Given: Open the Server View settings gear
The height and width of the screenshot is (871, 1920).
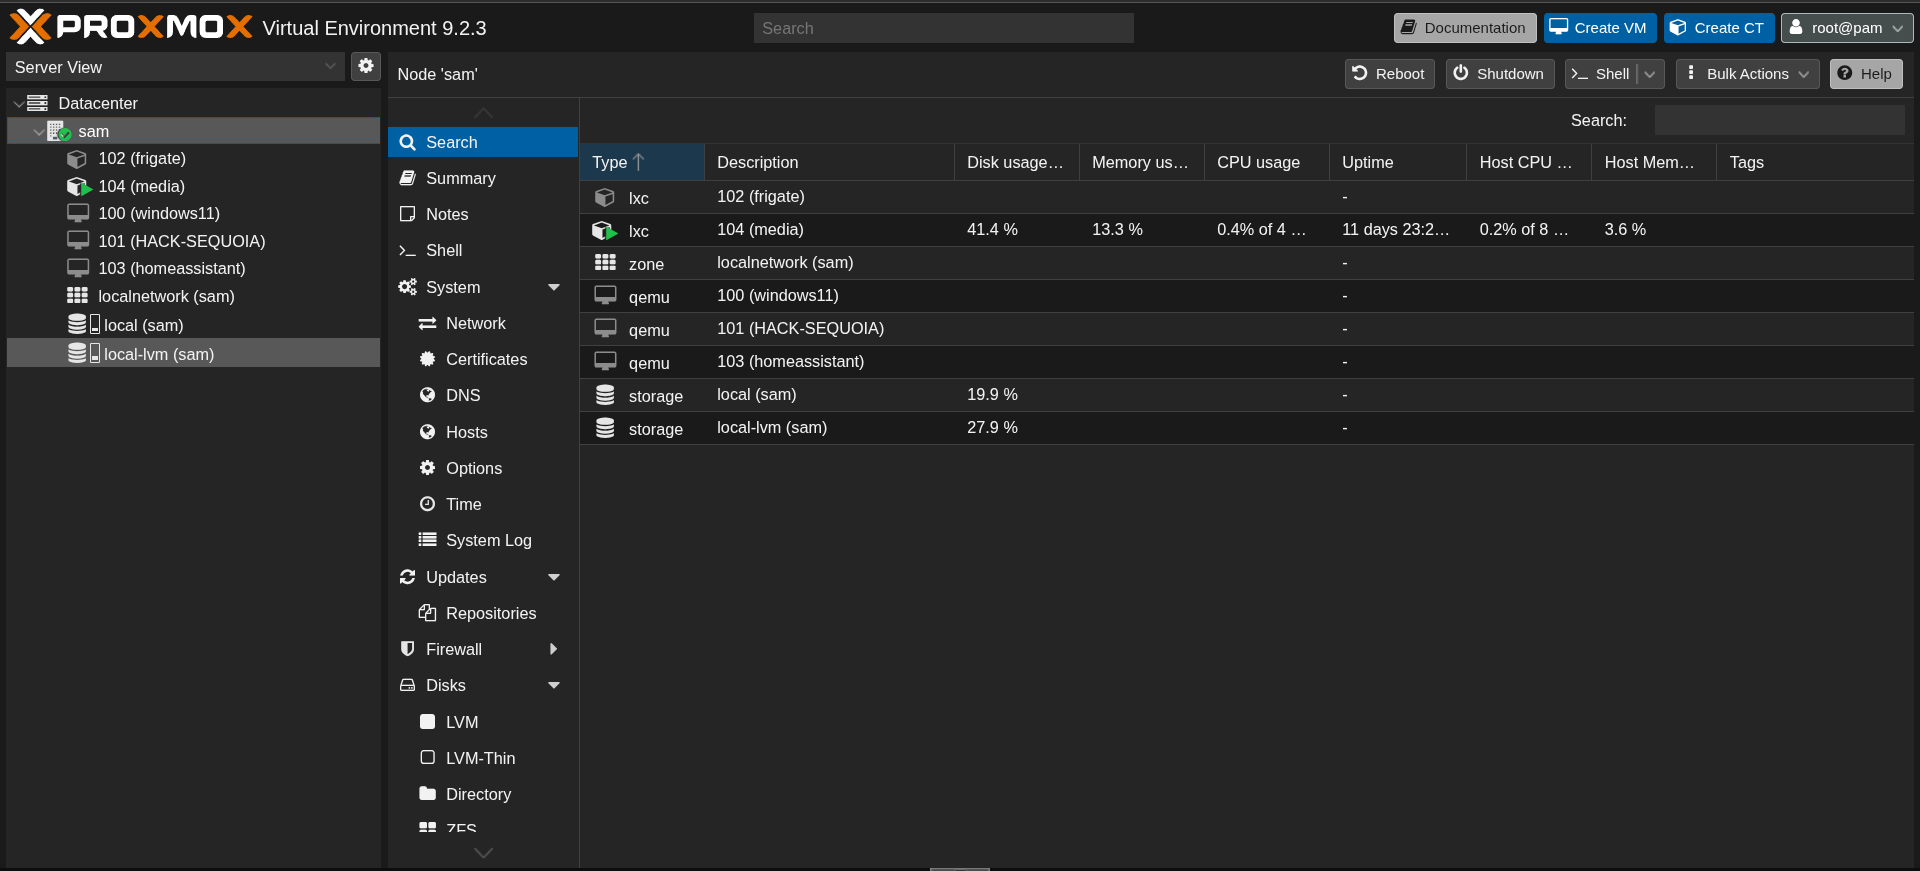Looking at the screenshot, I should [x=366, y=66].
